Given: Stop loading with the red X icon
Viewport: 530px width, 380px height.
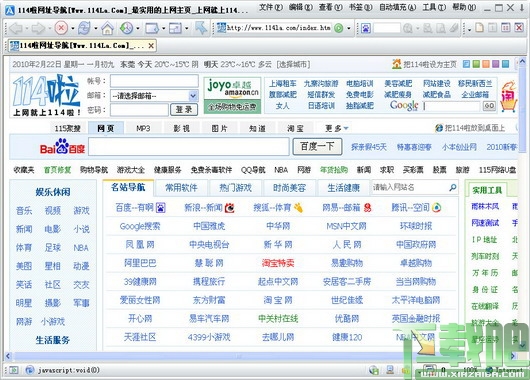Looking at the screenshot, I should click(x=61, y=28).
